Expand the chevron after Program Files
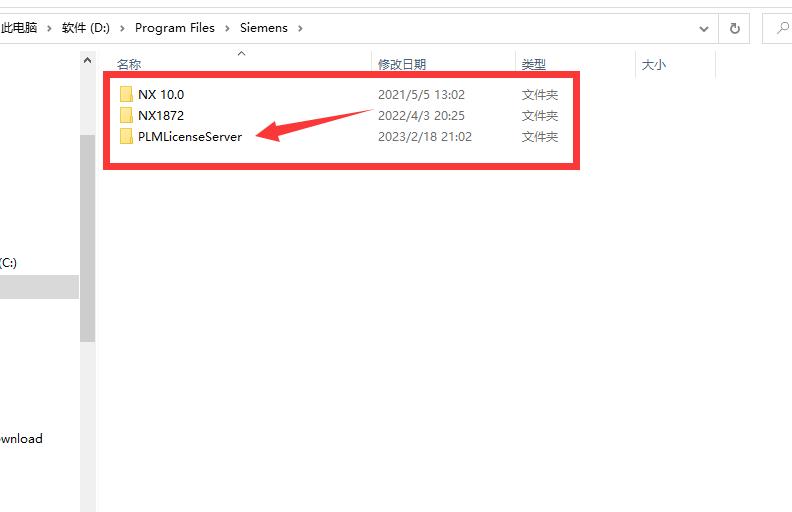The height and width of the screenshot is (512, 792). pyautogui.click(x=227, y=28)
